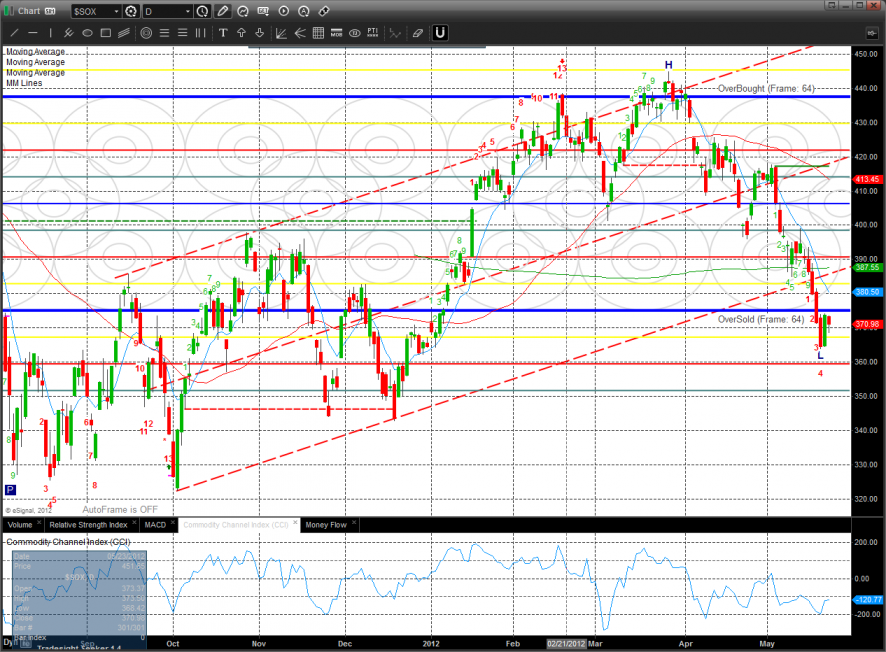This screenshot has height=652, width=886.
Task: Close the Volume tab
Action: click(x=39, y=523)
